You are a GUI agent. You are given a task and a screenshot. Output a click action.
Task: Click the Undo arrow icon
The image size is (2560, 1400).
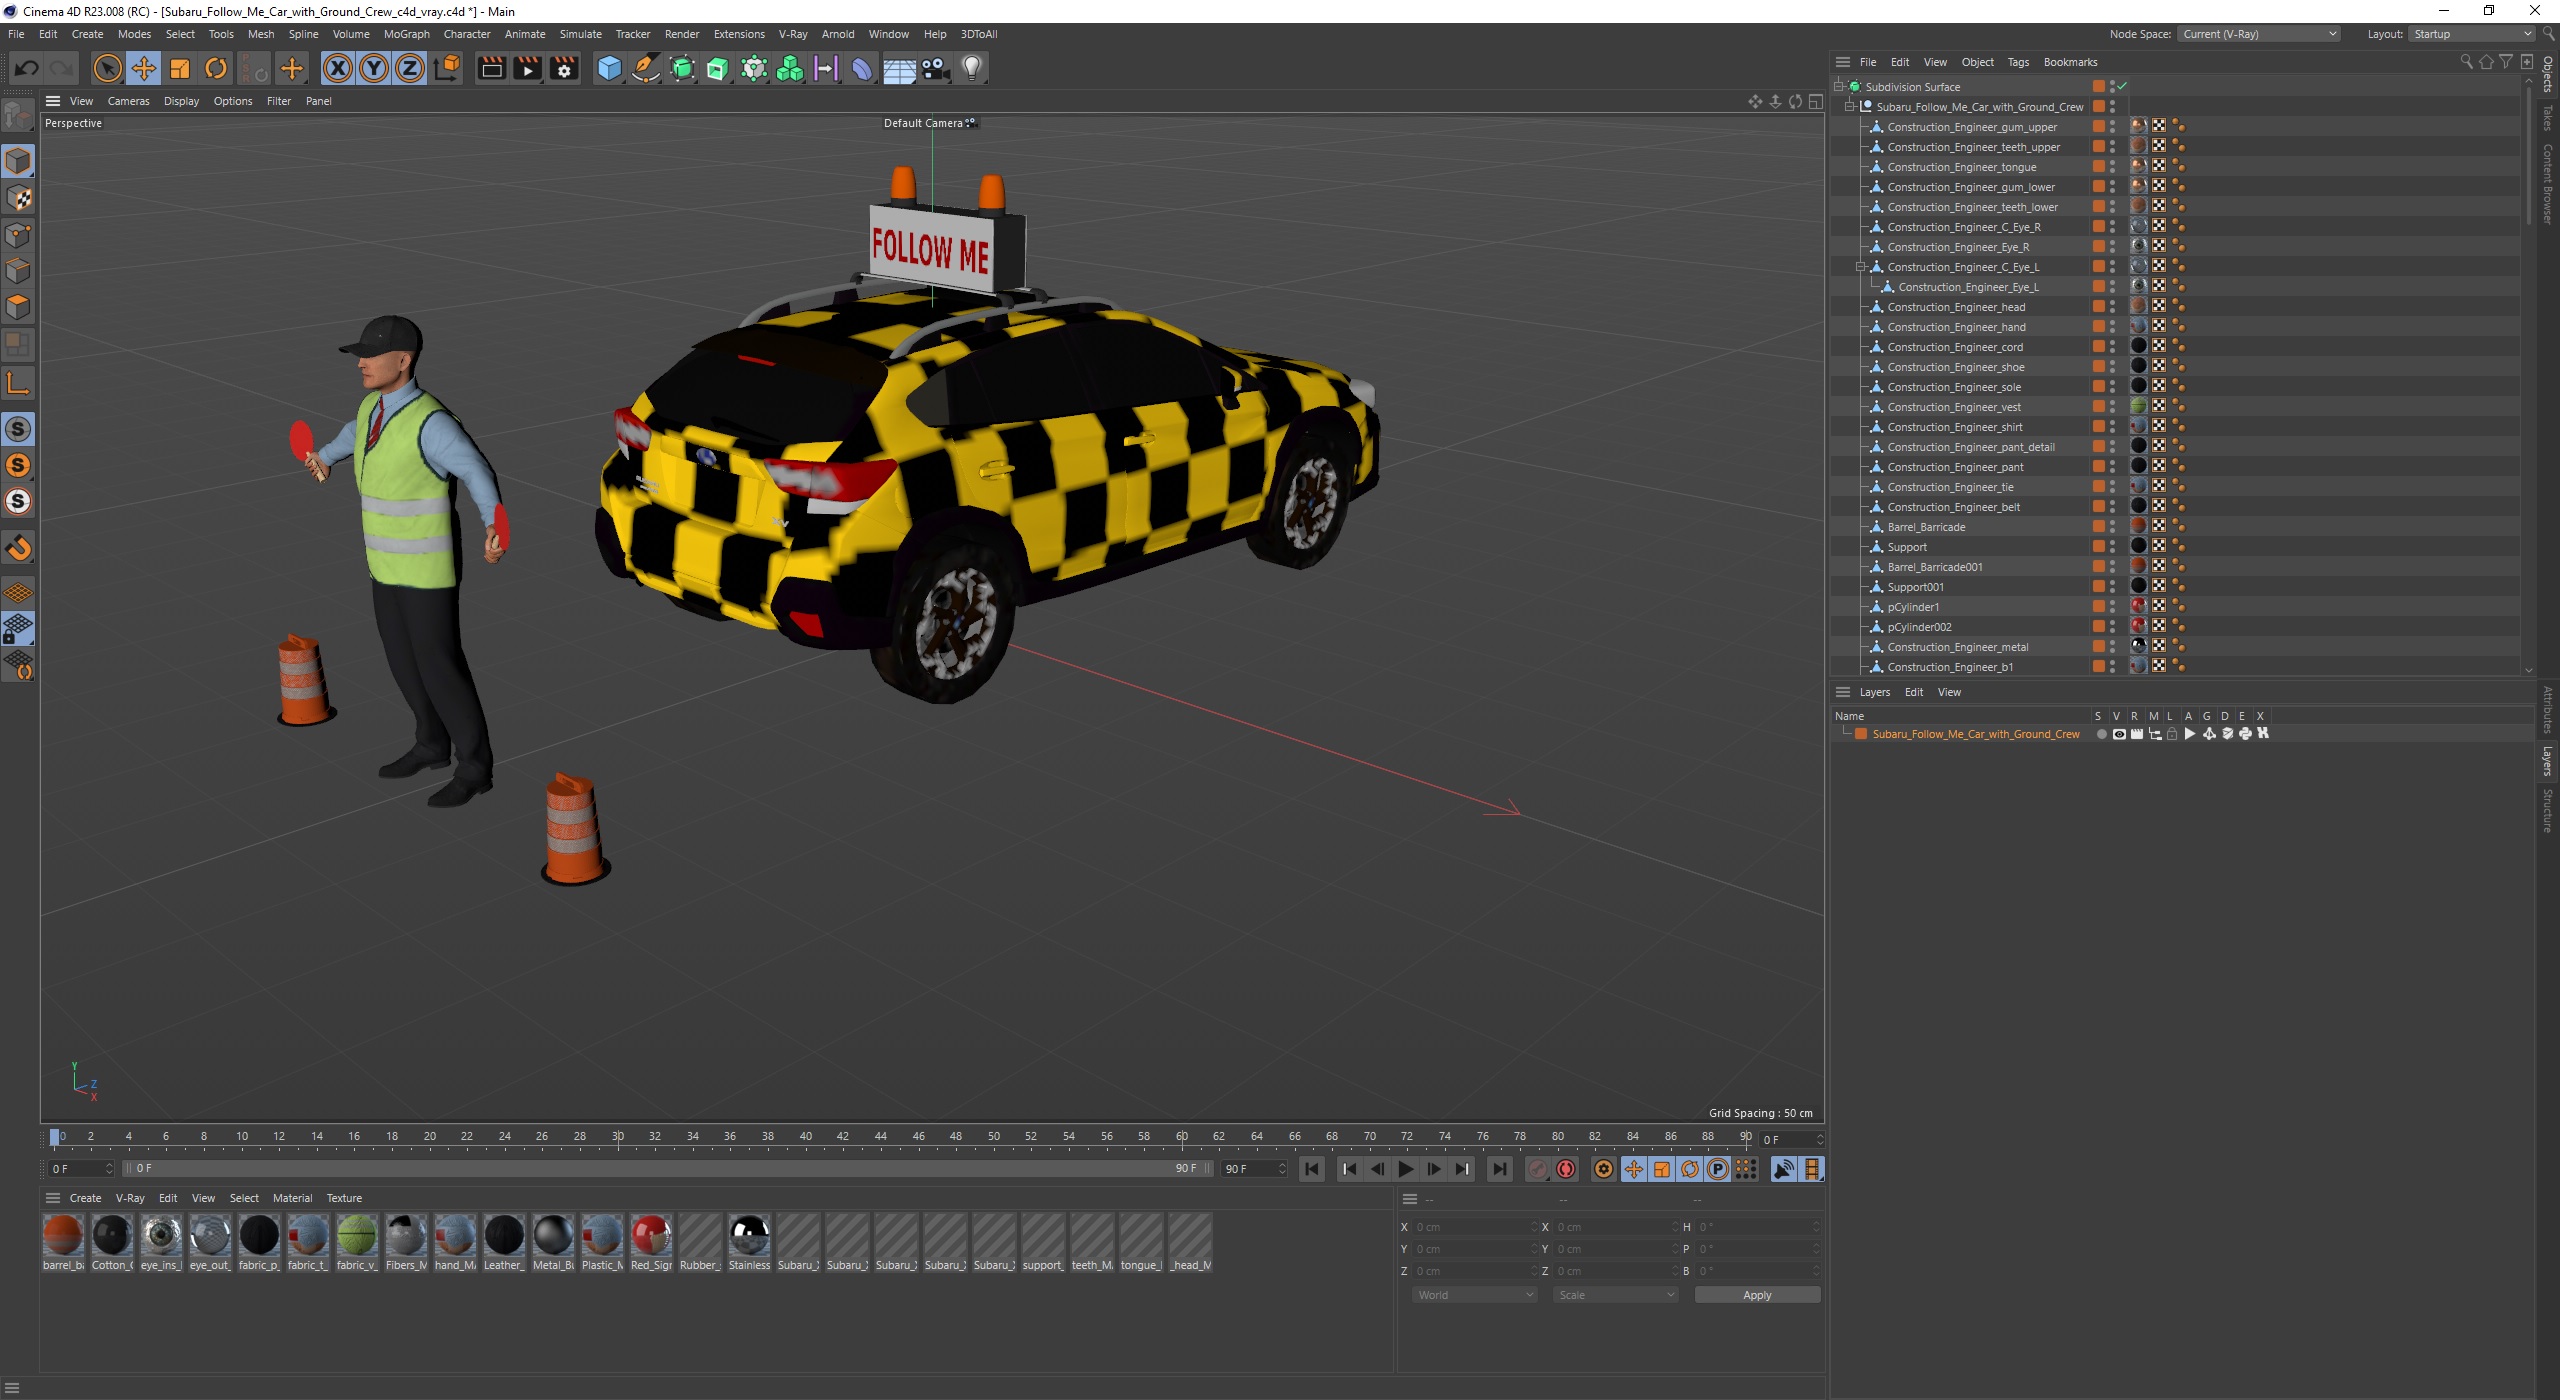point(26,68)
